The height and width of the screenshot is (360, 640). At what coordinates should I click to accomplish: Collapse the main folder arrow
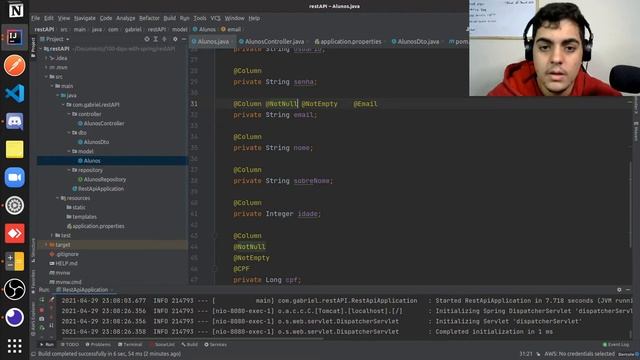point(53,86)
